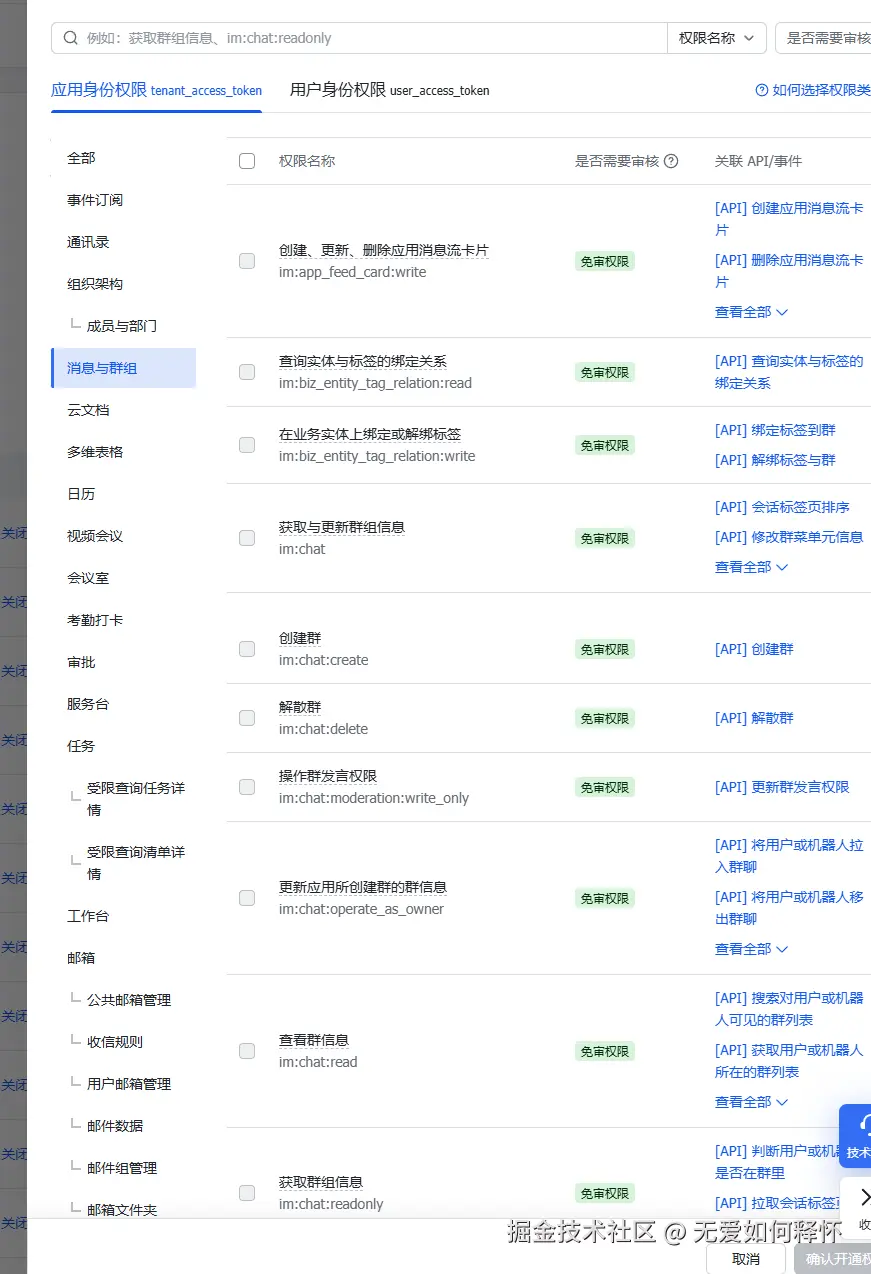Expand 查看全部 in the app_feed_card row
This screenshot has width=871, height=1274.
(x=752, y=312)
